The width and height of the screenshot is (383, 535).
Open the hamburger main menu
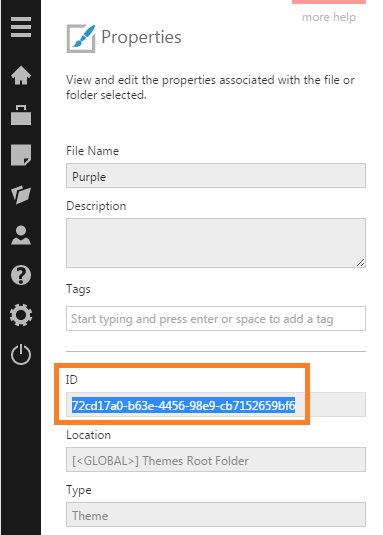coord(21,27)
